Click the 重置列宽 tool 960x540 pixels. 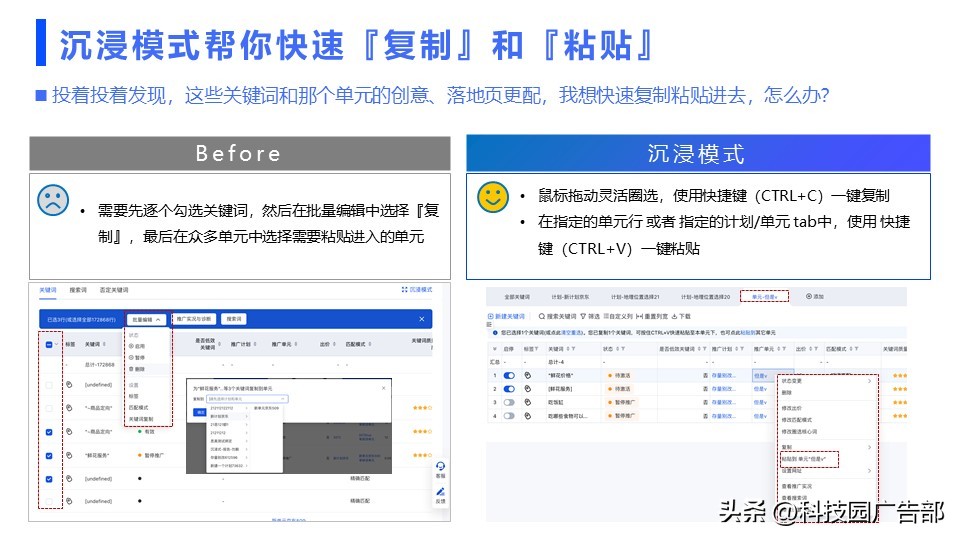651,317
